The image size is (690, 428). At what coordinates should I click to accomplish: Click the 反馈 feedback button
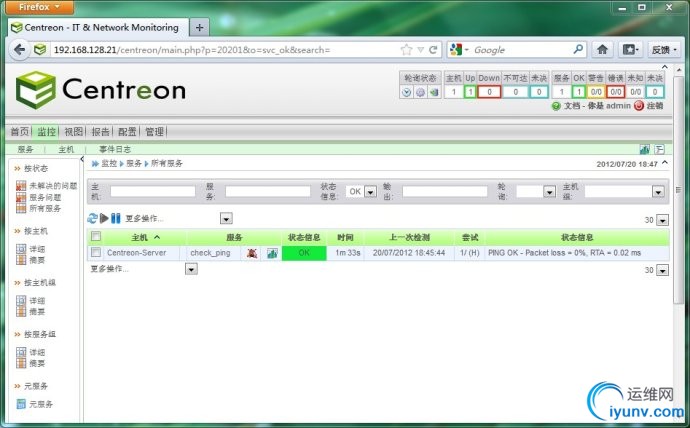coord(664,50)
